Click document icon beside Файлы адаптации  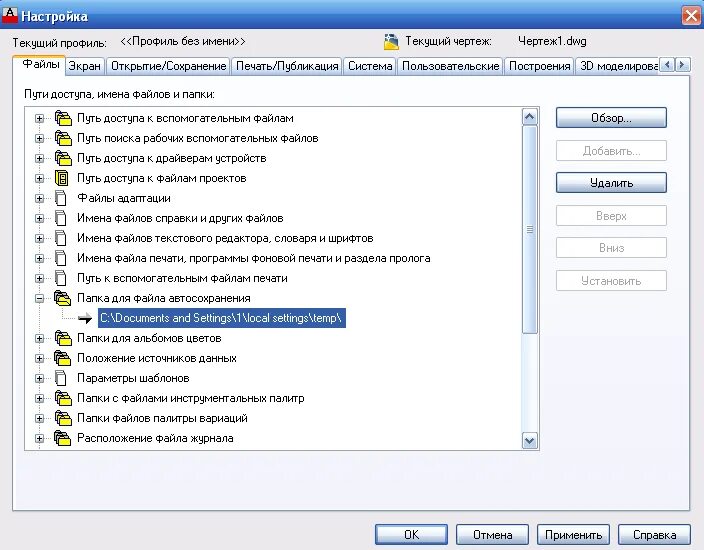coord(61,198)
